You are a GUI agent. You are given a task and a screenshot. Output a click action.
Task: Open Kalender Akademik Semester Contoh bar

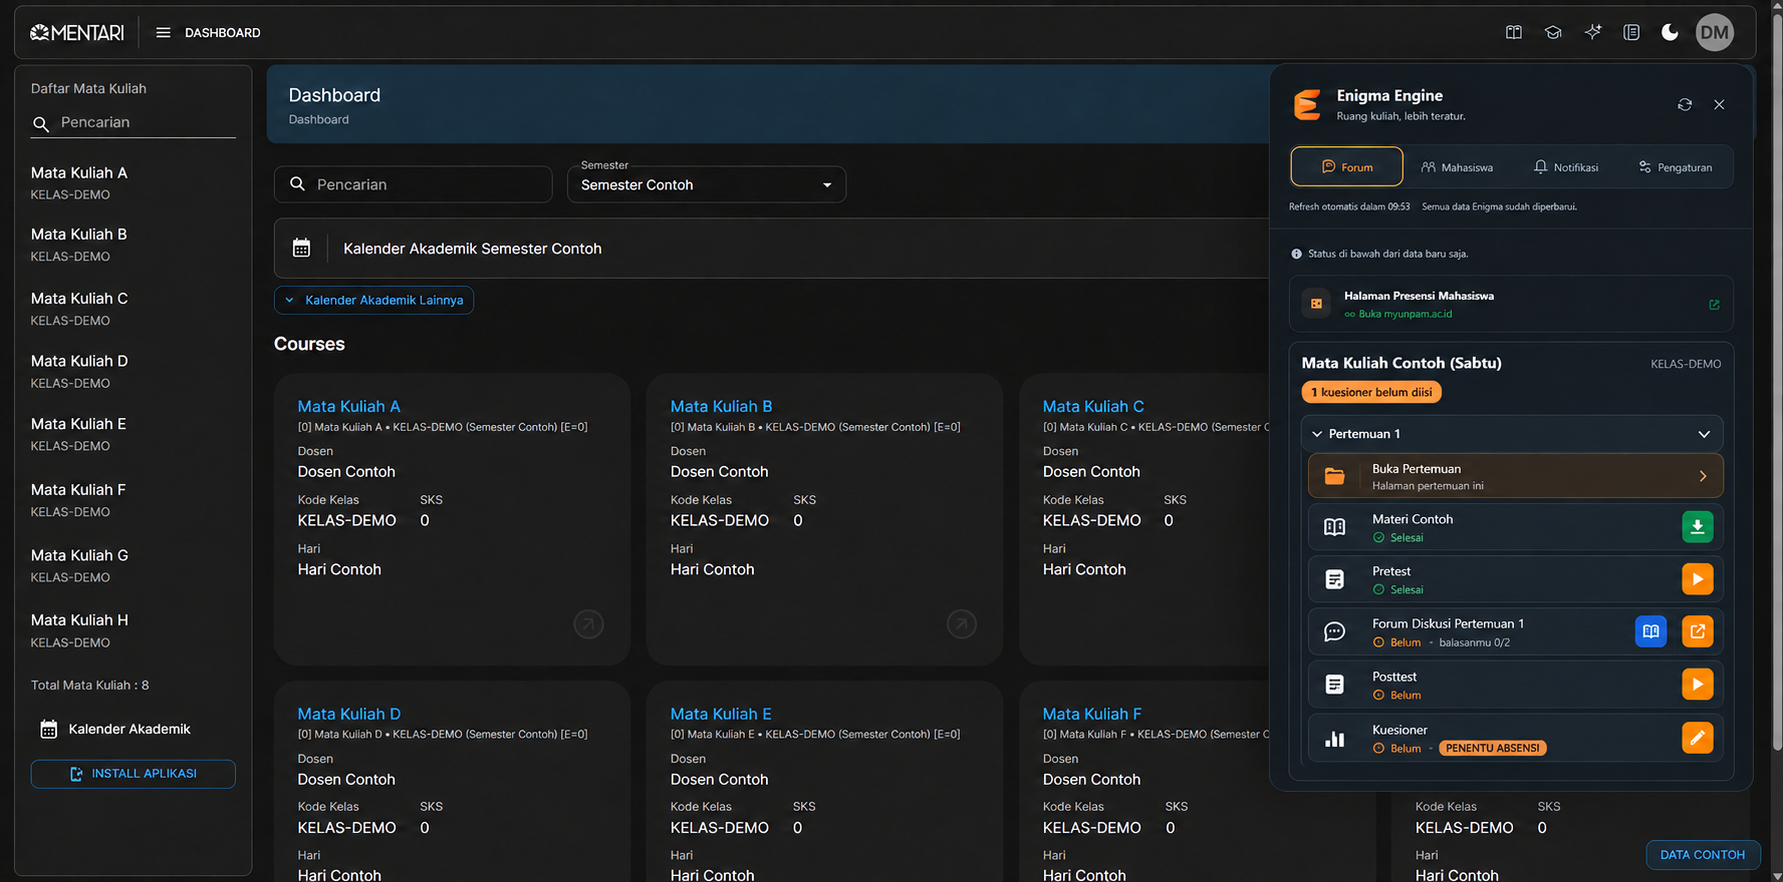pos(772,249)
